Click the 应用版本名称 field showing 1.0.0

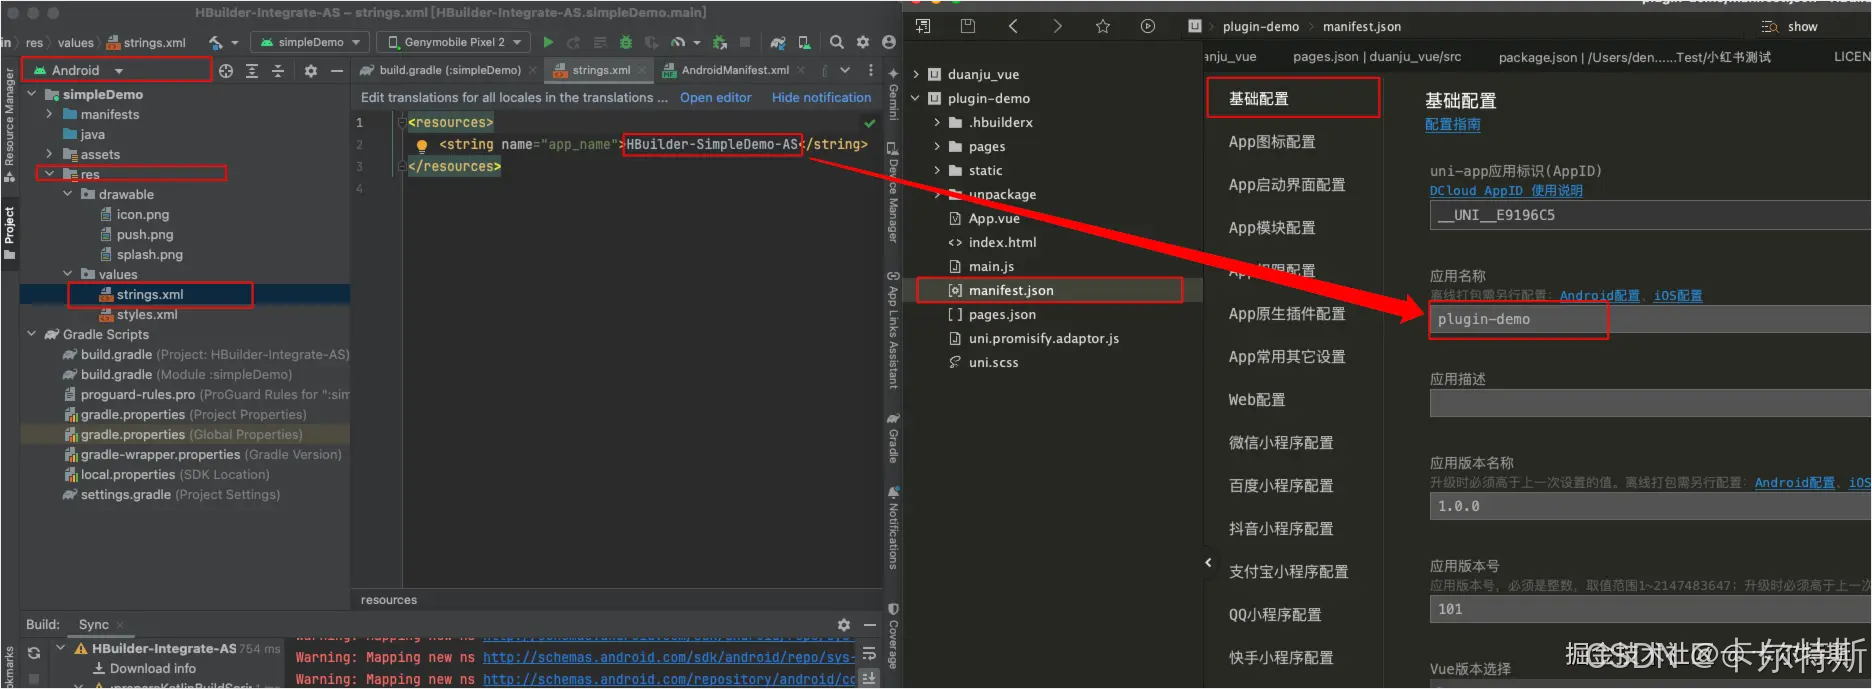(1650, 506)
